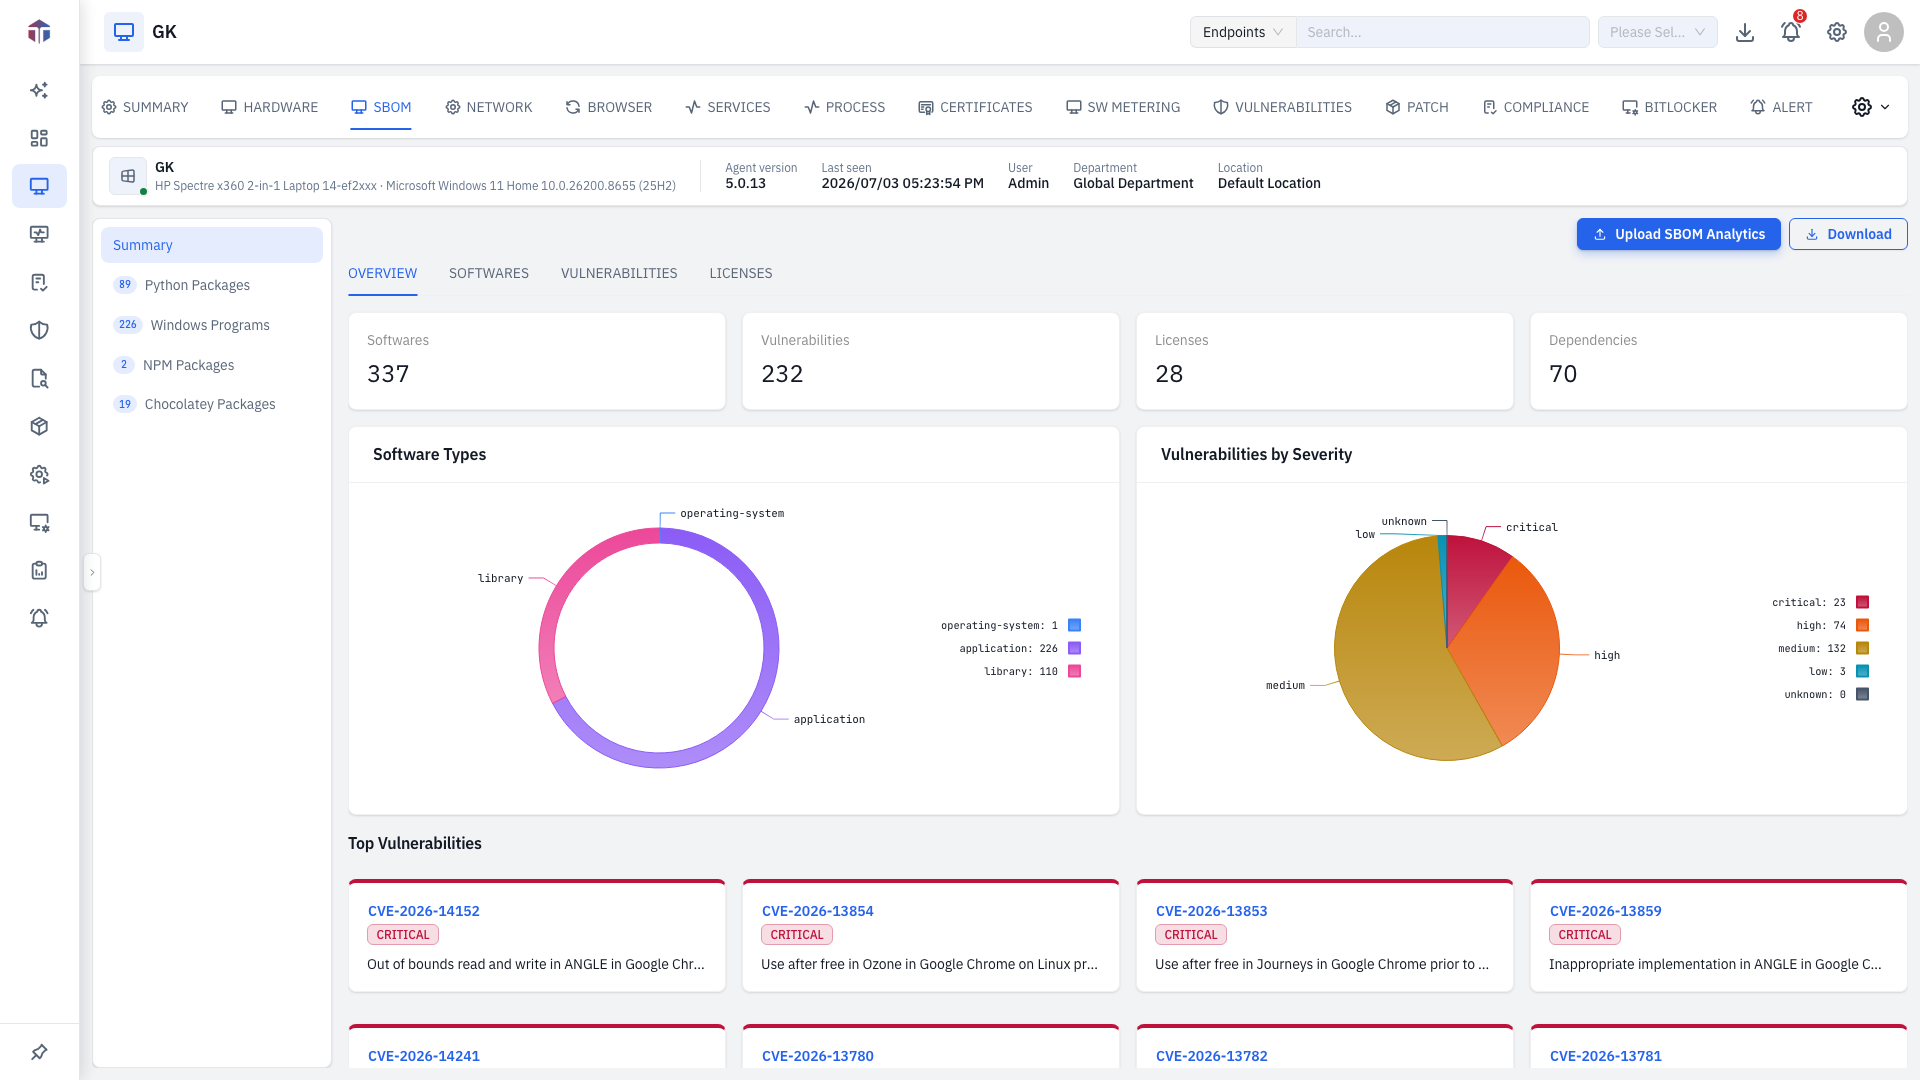This screenshot has width=1920, height=1080.
Task: Select NPM Packages in side list
Action: [212, 365]
